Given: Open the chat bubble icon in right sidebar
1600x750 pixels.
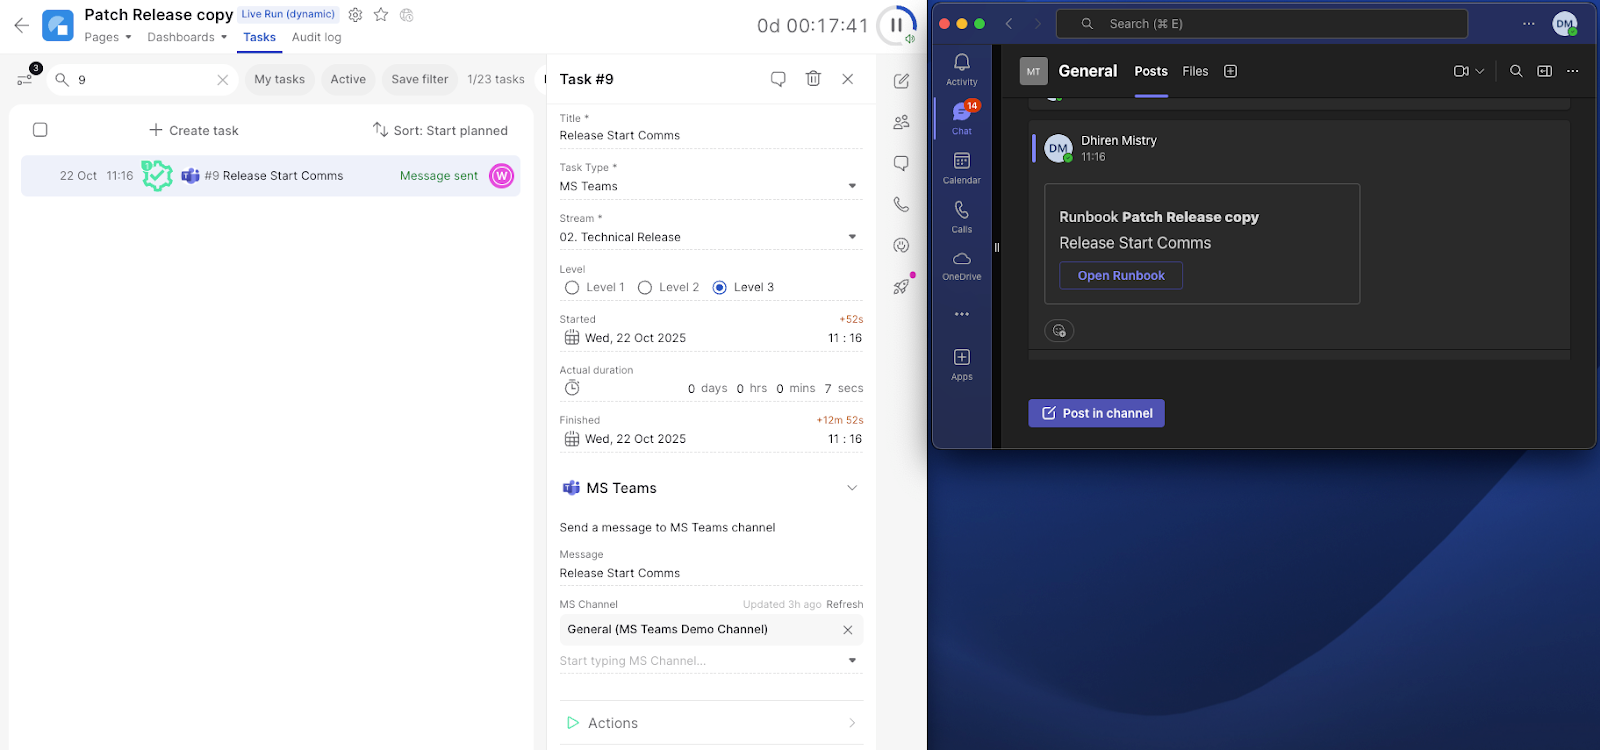Looking at the screenshot, I should [901, 163].
